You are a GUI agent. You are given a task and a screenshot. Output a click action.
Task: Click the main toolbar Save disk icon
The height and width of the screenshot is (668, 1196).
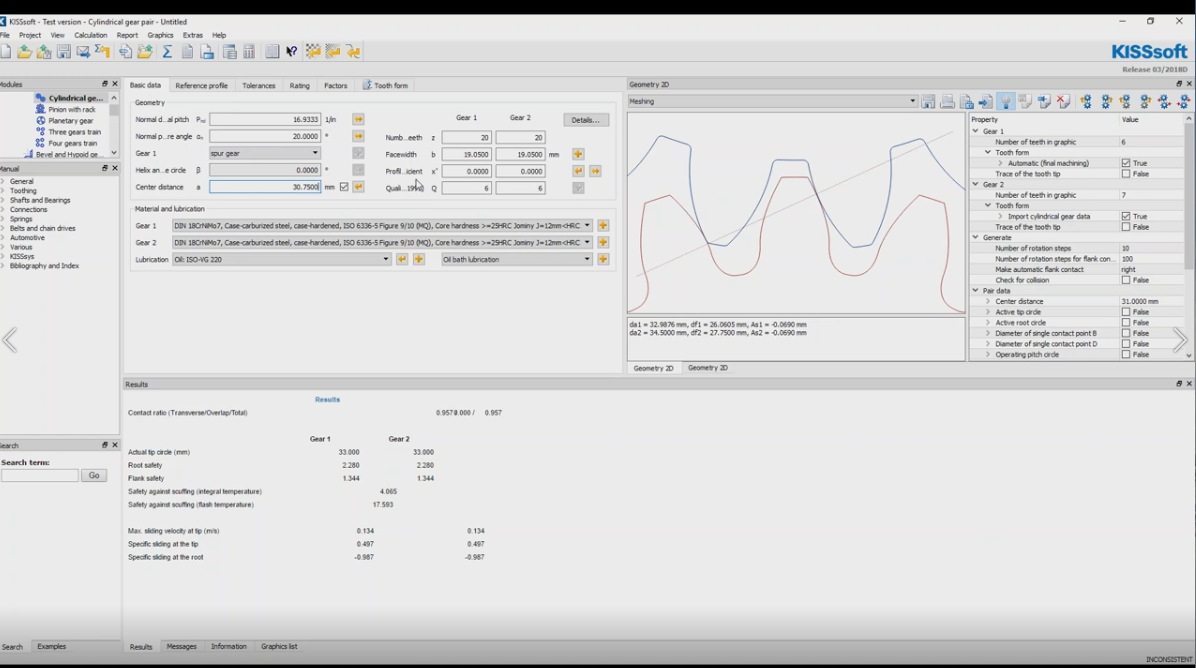tap(64, 52)
